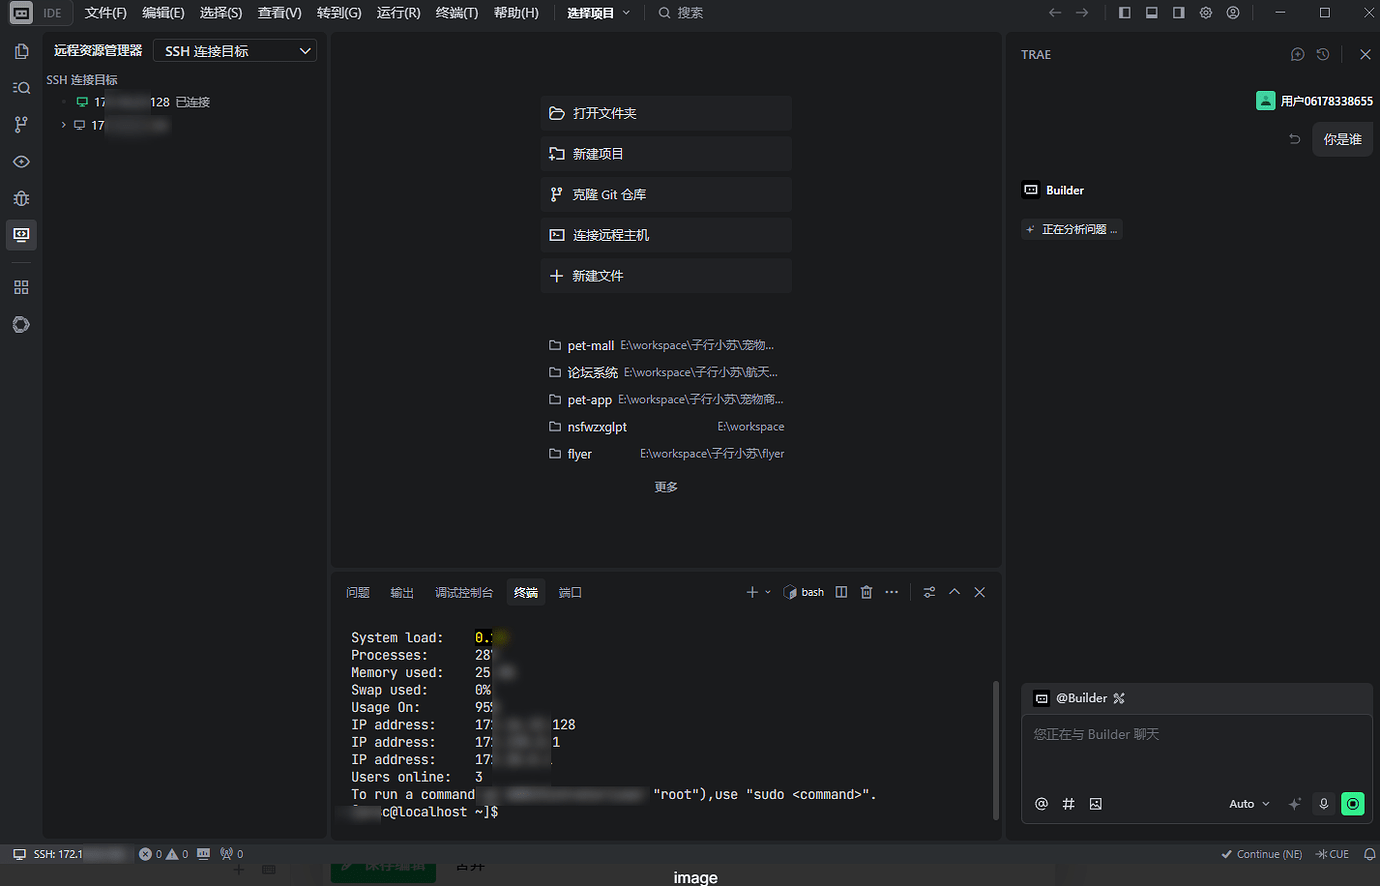Stop the Builder response with green button

click(x=1353, y=804)
